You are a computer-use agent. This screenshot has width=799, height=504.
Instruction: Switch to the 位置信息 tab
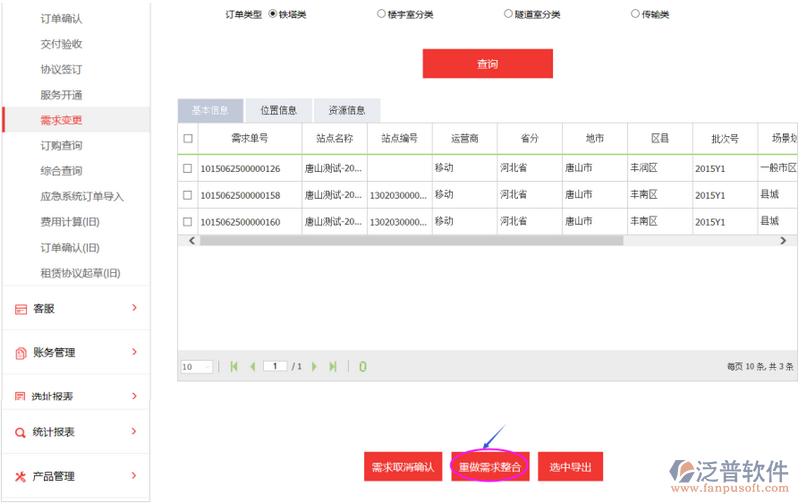click(x=278, y=111)
